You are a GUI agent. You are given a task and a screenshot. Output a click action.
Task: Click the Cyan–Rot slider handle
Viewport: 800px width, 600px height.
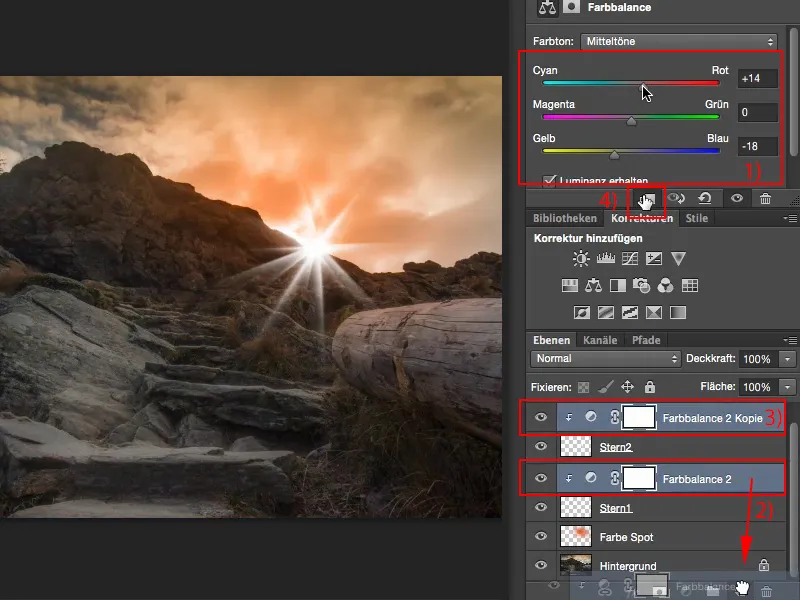pos(643,87)
